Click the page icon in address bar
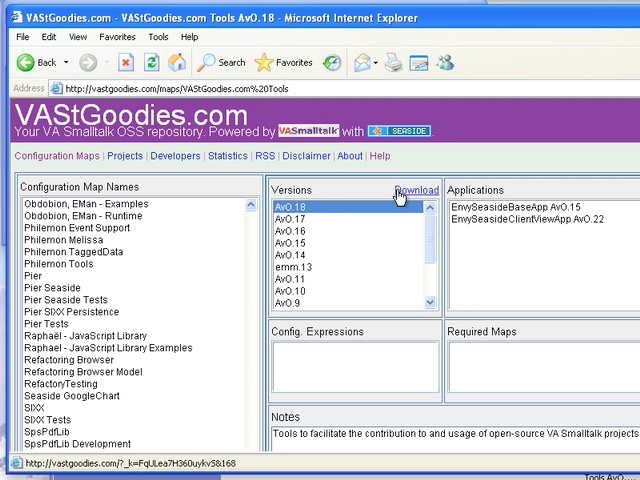 [x=56, y=88]
